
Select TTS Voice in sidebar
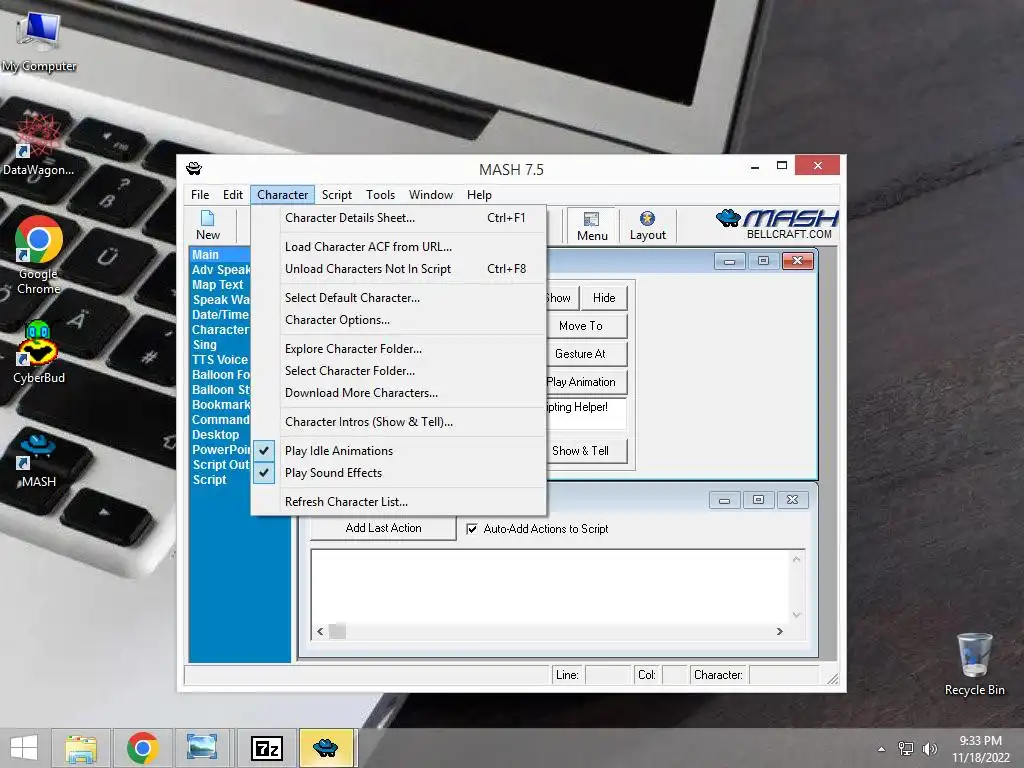coord(220,360)
